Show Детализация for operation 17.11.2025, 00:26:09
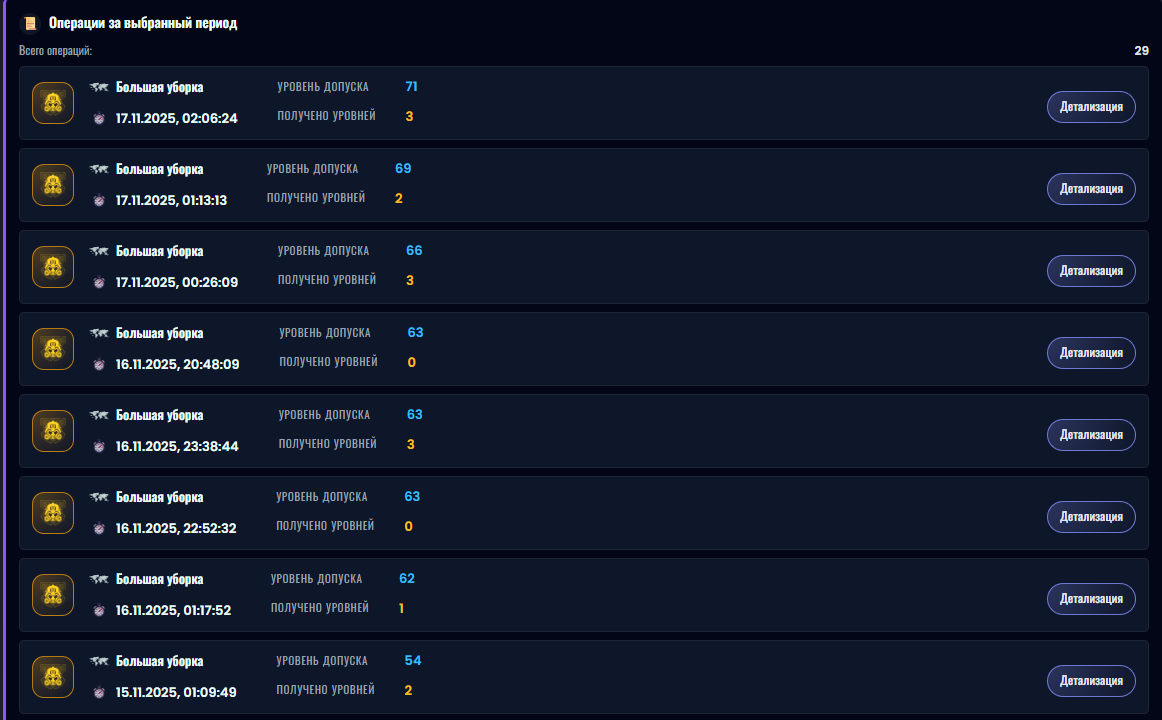The width and height of the screenshot is (1162, 720). point(1091,271)
